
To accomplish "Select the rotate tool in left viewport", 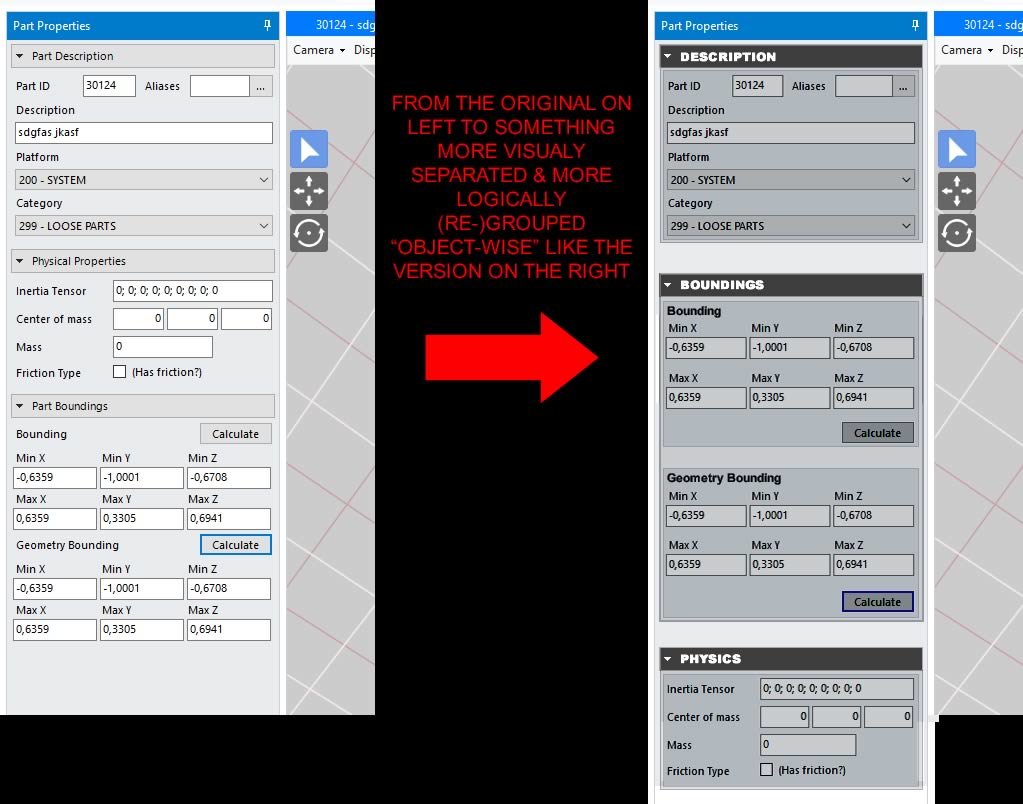I will 309,233.
